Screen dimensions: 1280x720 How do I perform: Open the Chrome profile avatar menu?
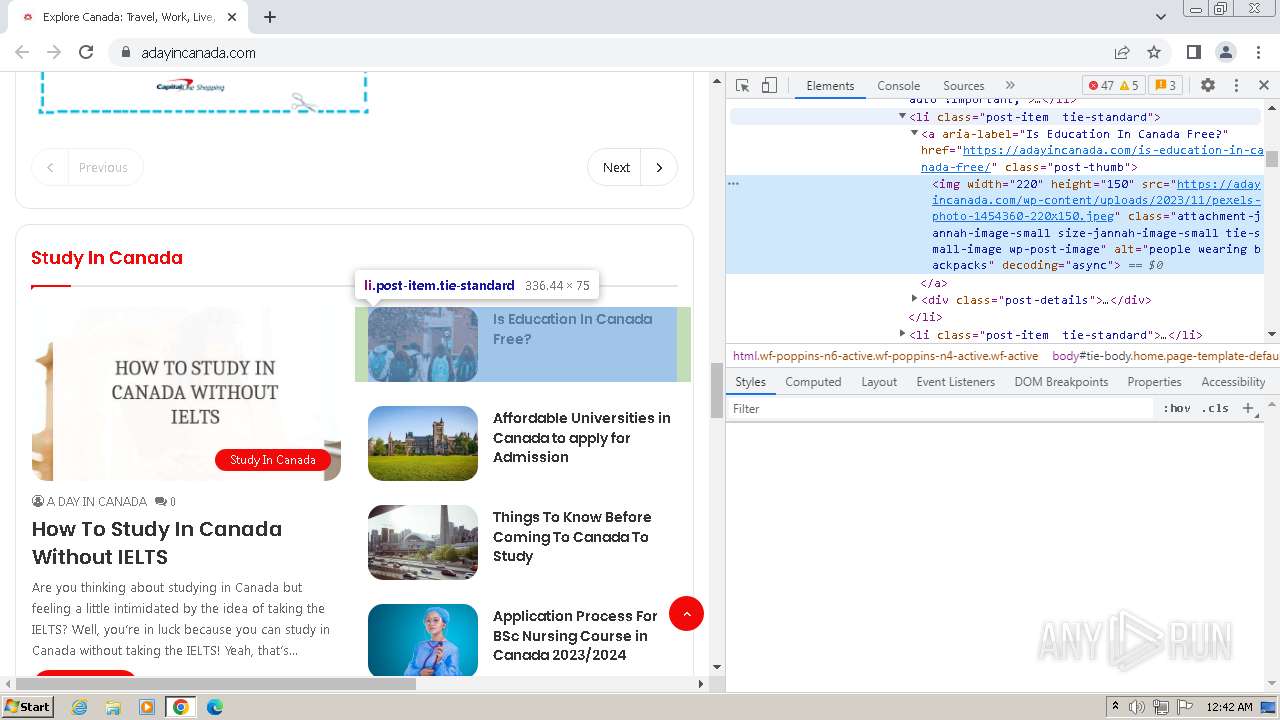coord(1225,52)
